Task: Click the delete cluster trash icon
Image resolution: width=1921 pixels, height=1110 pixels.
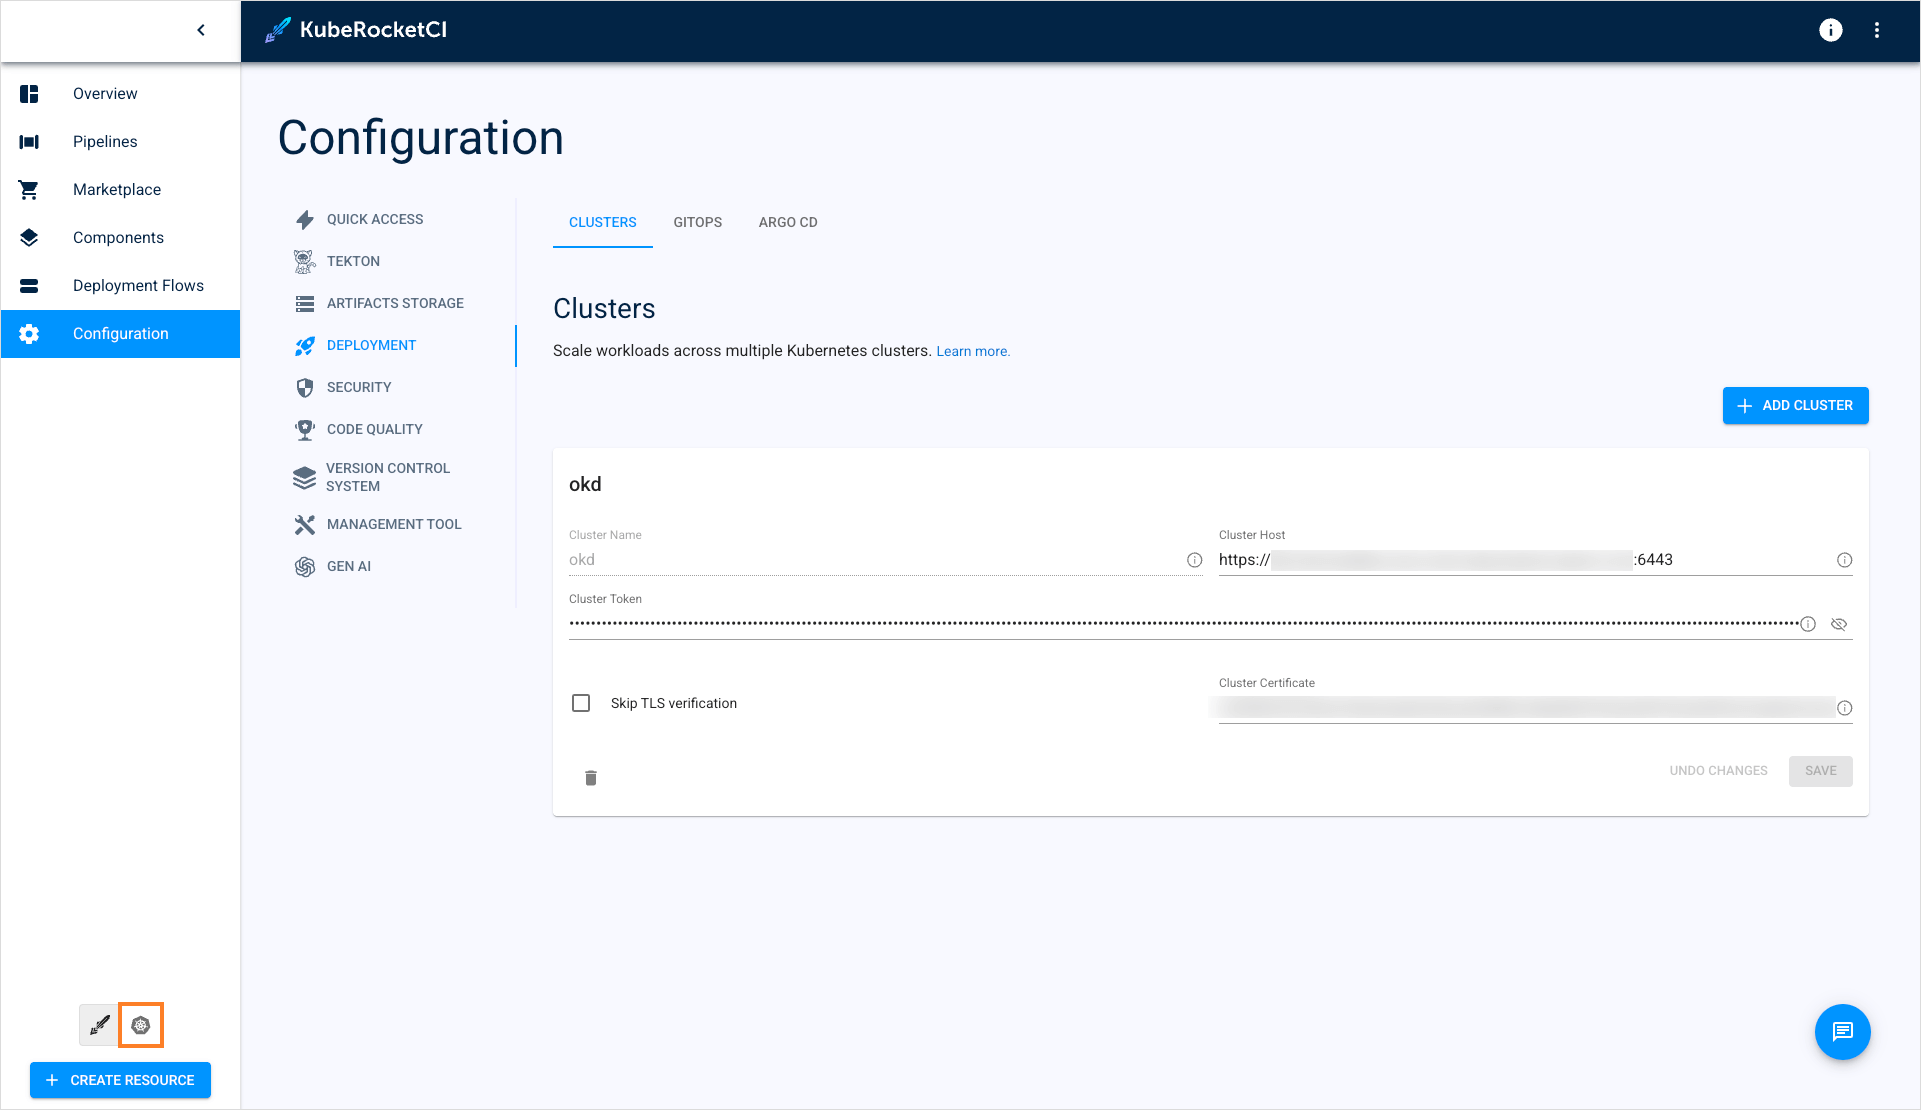Action: point(589,777)
